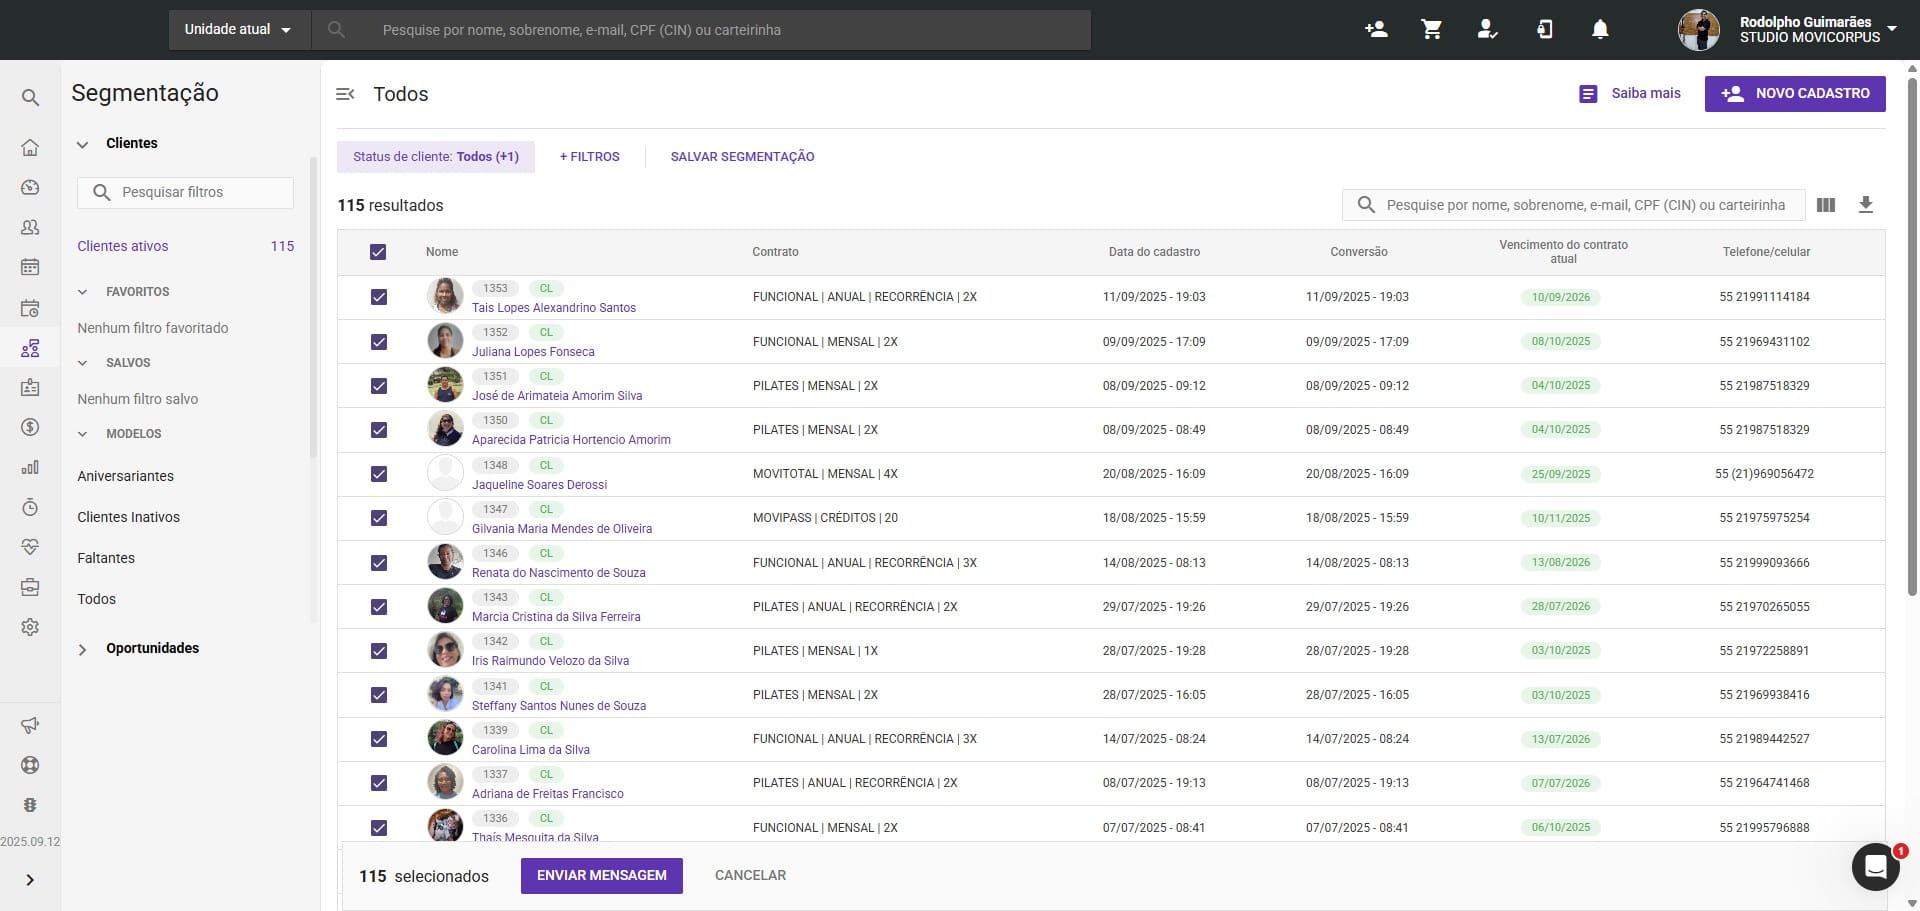
Task: Collapse the MODELOS group
Action: click(x=83, y=434)
